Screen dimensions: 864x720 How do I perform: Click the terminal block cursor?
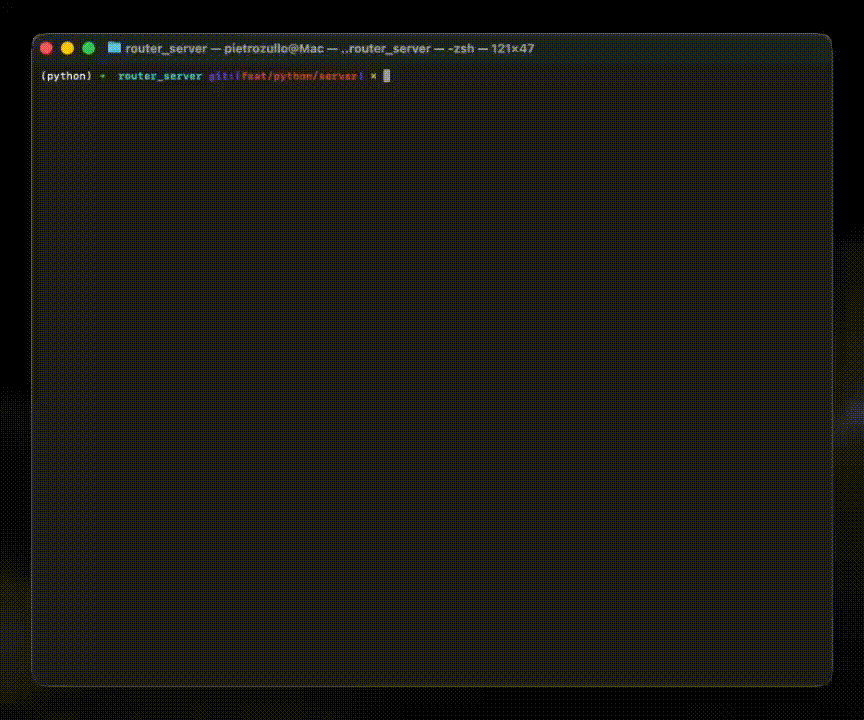pos(387,76)
